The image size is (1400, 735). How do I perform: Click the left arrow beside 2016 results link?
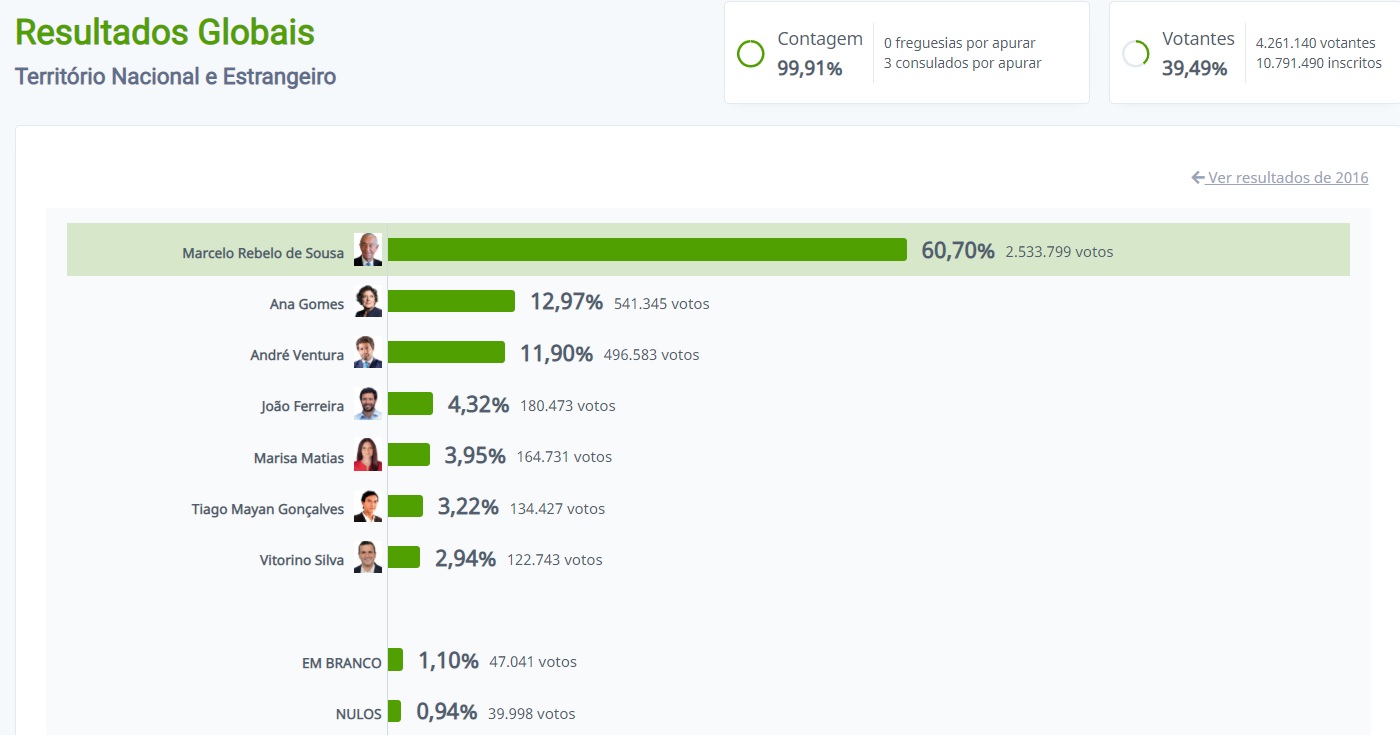(1198, 178)
